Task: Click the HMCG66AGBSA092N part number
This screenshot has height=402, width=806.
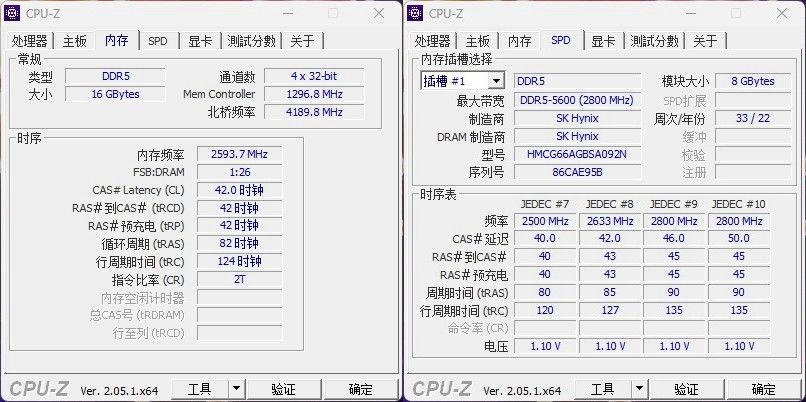Action: tap(577, 154)
